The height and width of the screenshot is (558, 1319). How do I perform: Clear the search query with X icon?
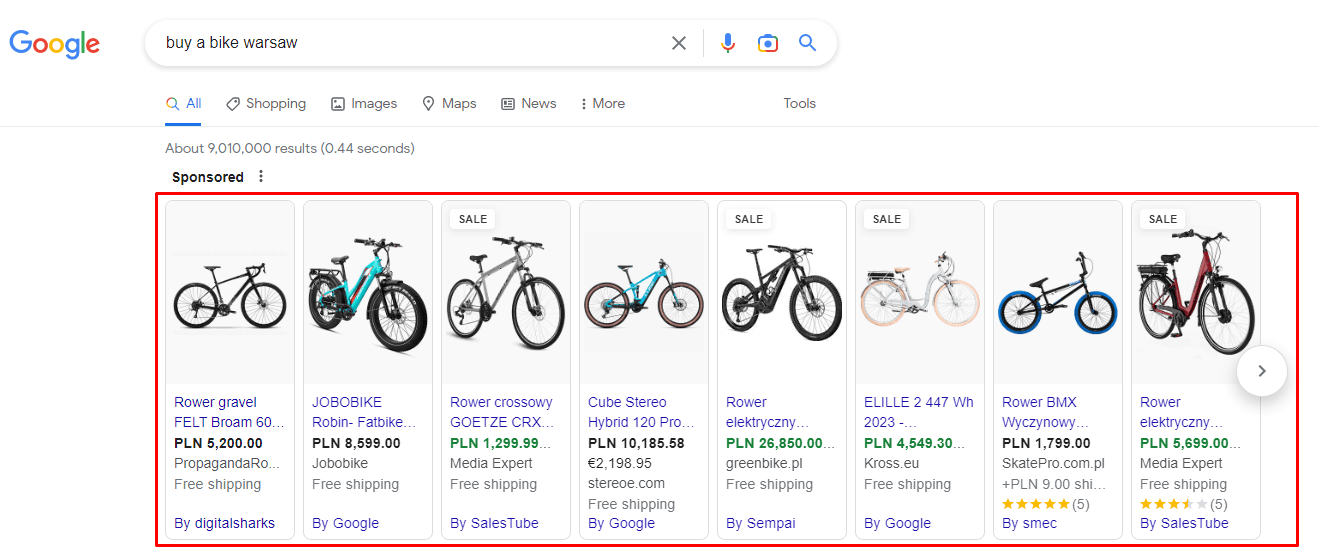679,43
